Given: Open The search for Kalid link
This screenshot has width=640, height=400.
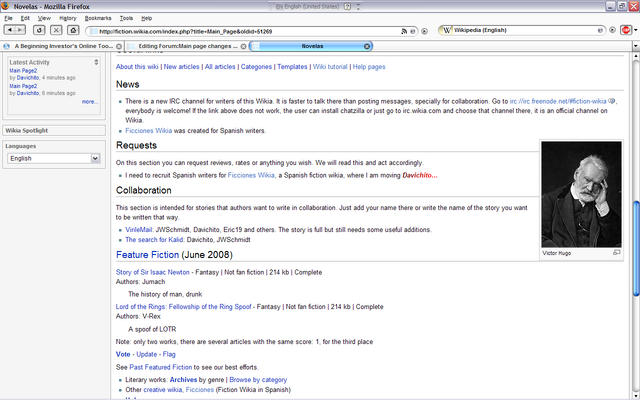Looking at the screenshot, I should tap(155, 240).
